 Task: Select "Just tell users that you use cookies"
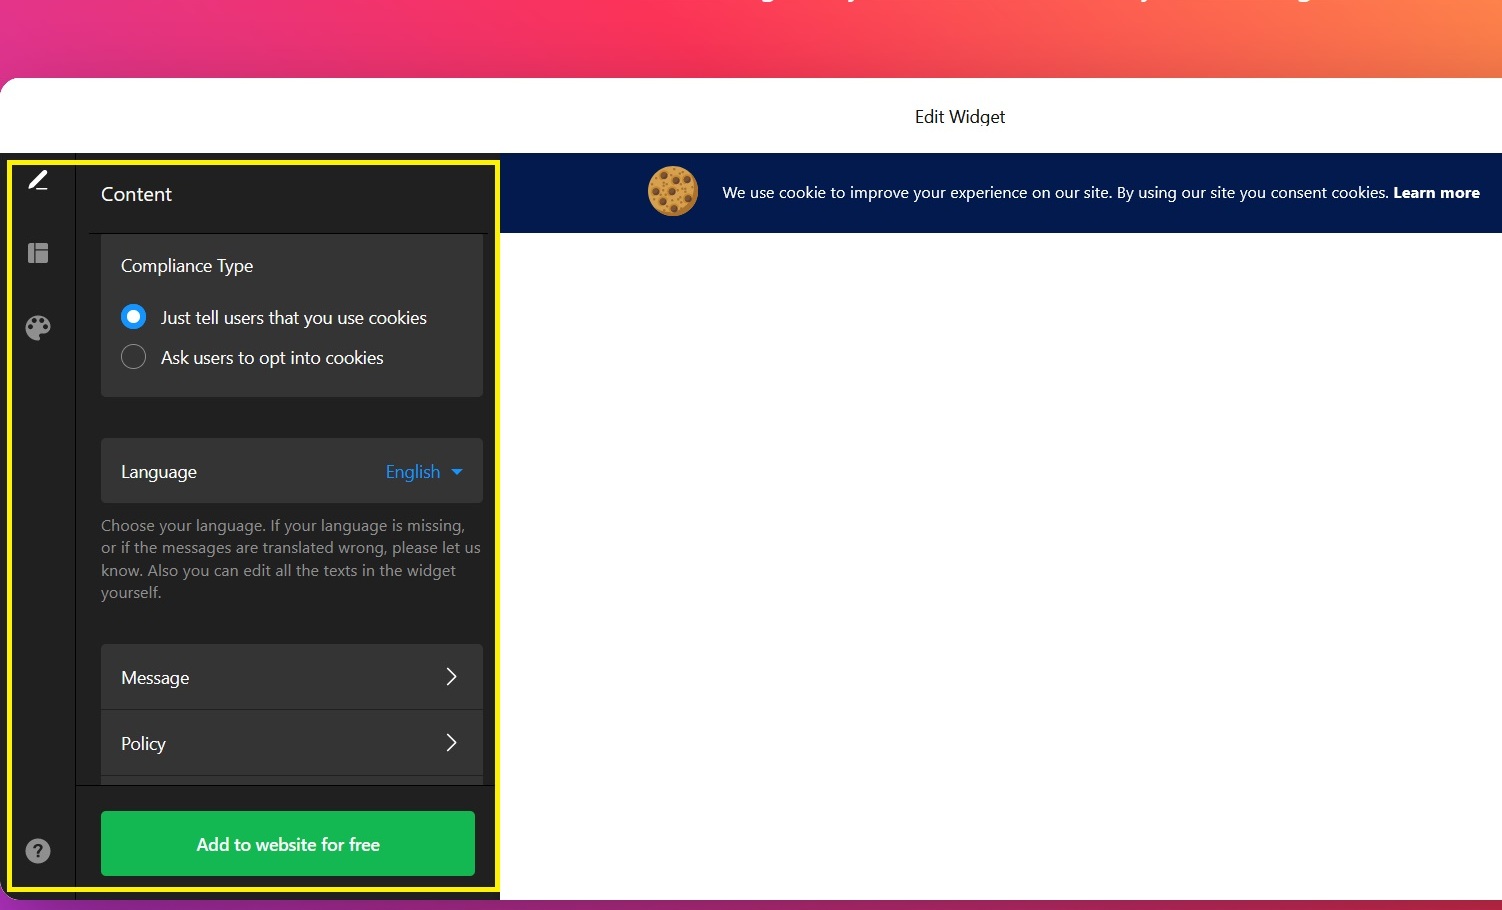click(134, 317)
